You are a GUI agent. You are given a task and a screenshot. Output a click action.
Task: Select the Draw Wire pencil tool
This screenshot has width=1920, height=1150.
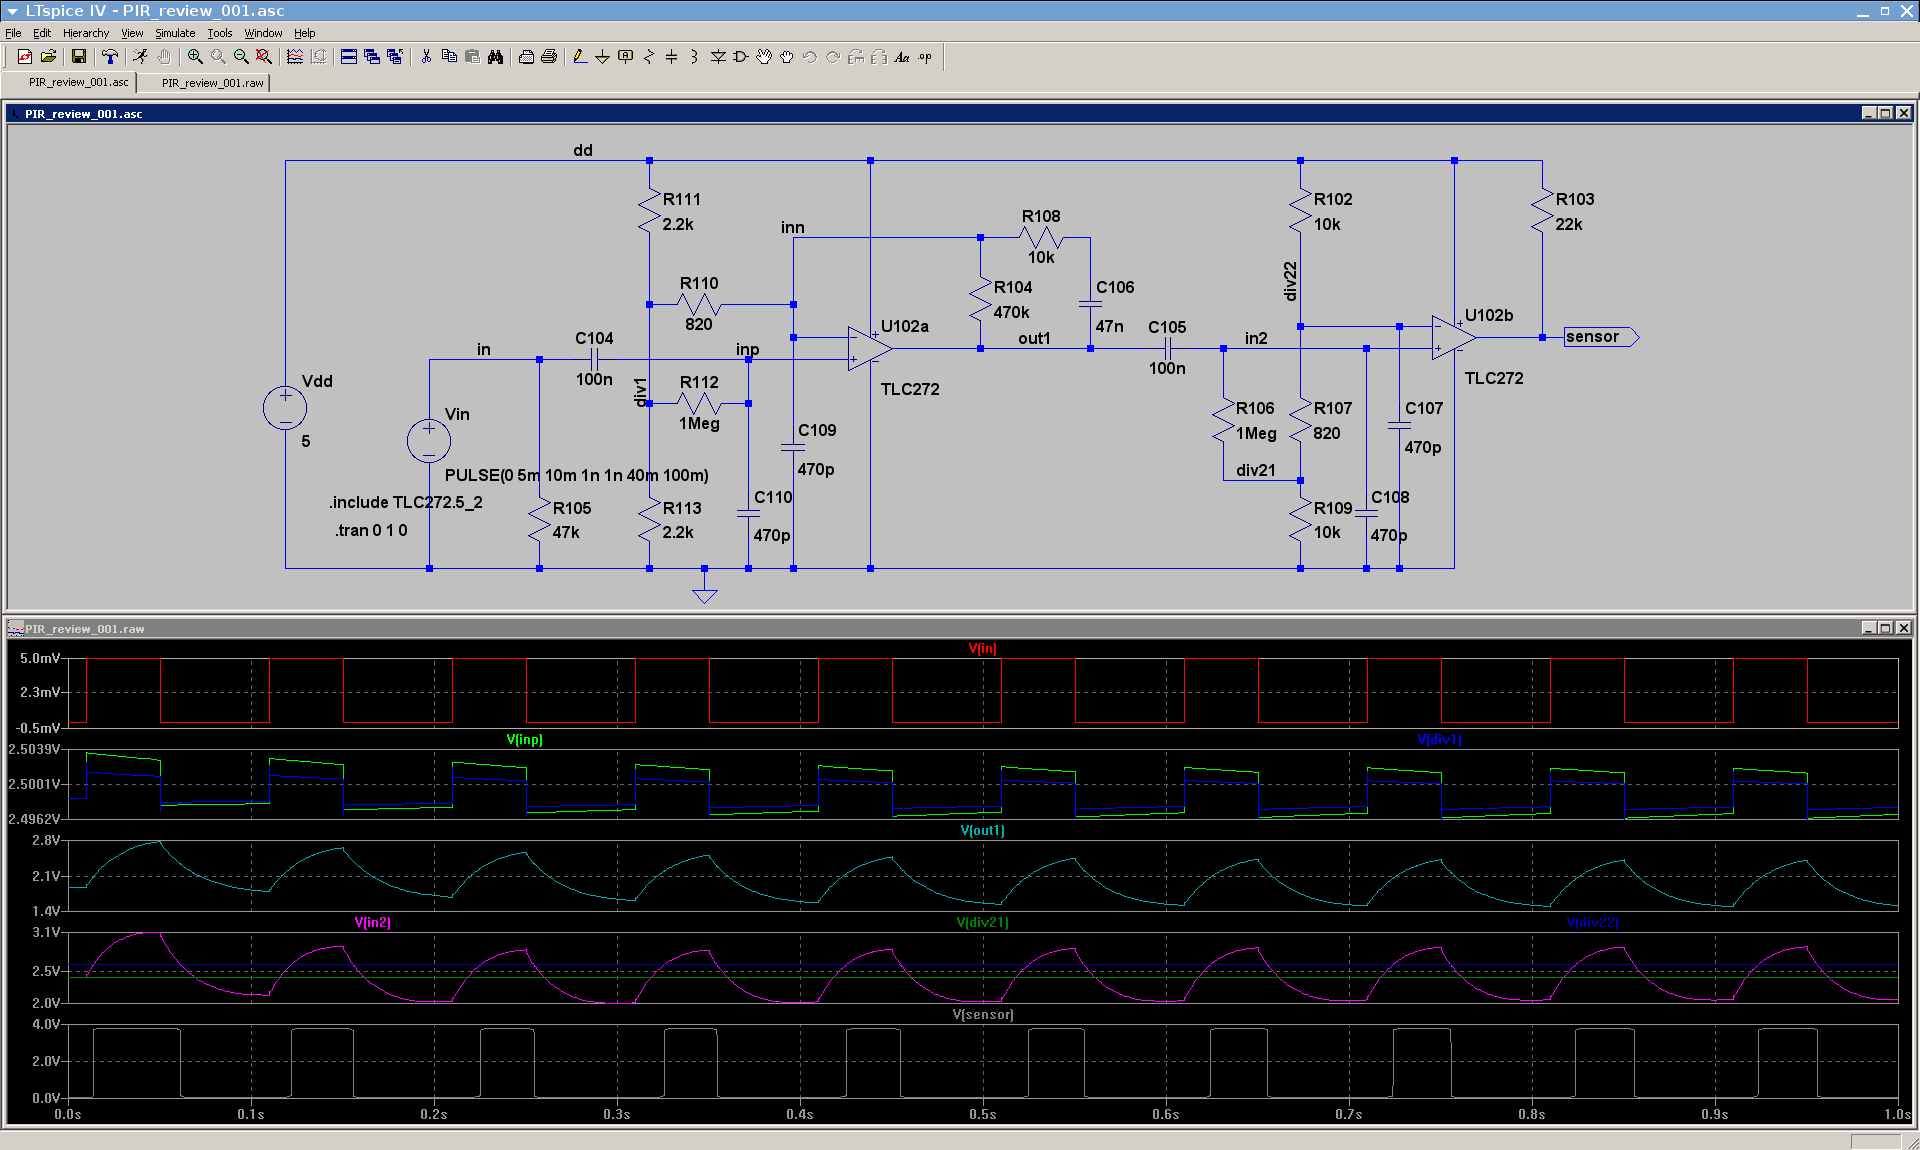(x=580, y=57)
